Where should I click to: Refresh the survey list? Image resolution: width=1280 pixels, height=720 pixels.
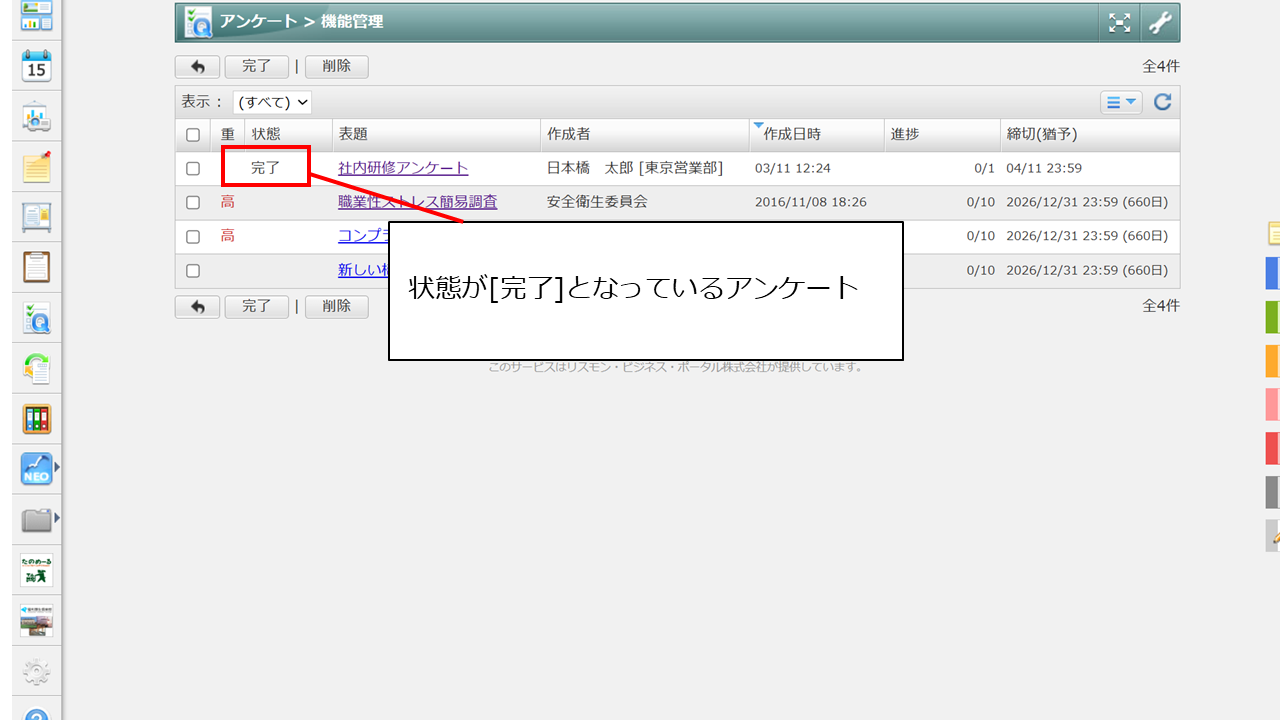click(x=1162, y=102)
